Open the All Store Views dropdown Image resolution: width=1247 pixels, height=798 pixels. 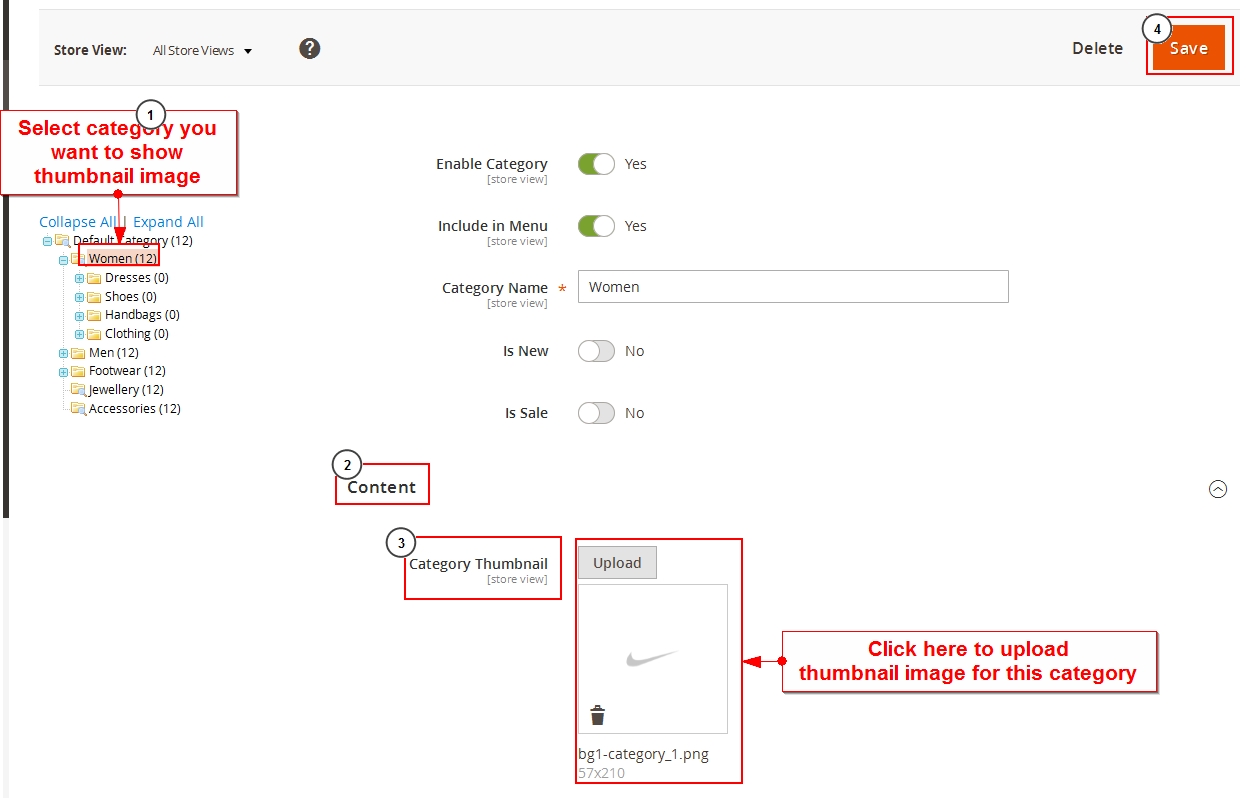pos(202,50)
